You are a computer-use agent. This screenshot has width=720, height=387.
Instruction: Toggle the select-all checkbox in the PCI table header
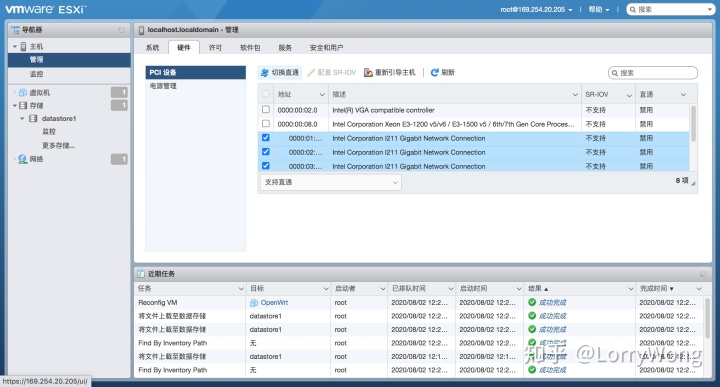(x=266, y=94)
